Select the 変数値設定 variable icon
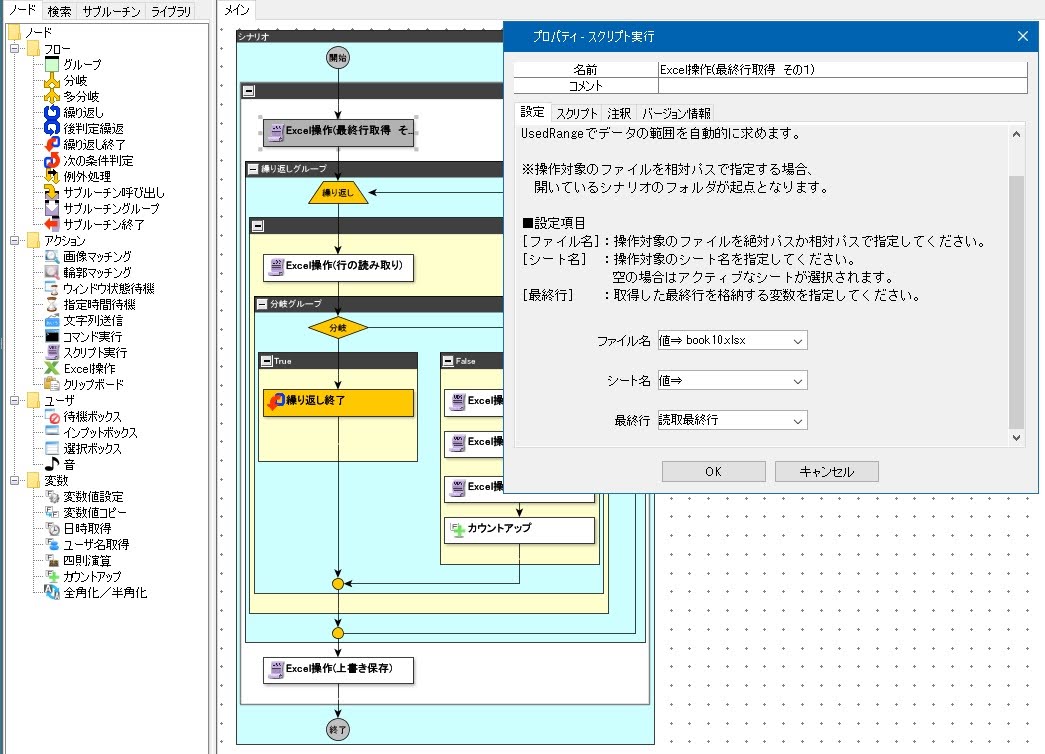 [x=52, y=497]
